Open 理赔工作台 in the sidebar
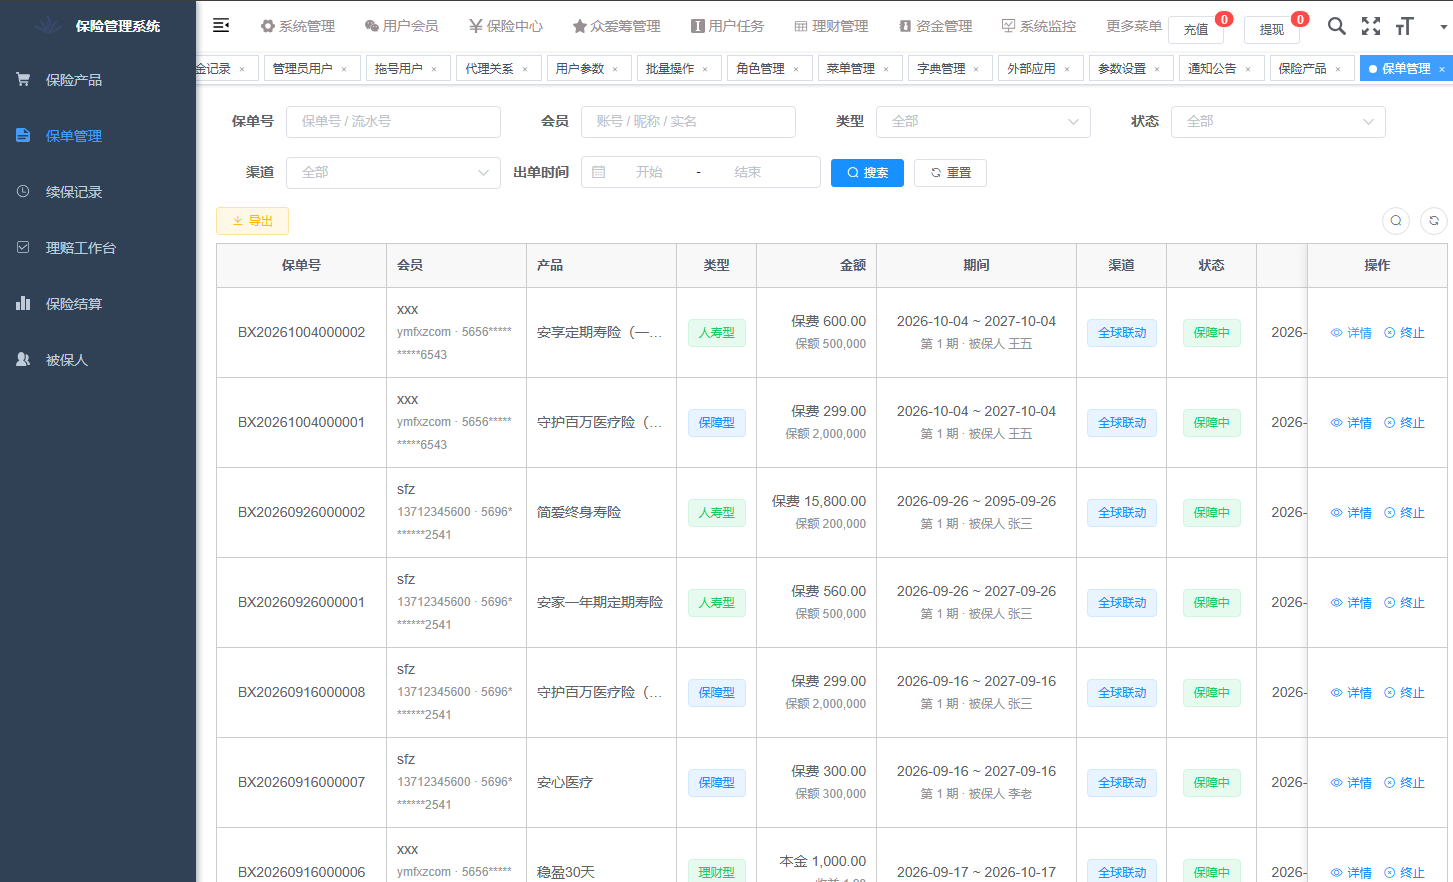The image size is (1453, 882). pos(98,247)
